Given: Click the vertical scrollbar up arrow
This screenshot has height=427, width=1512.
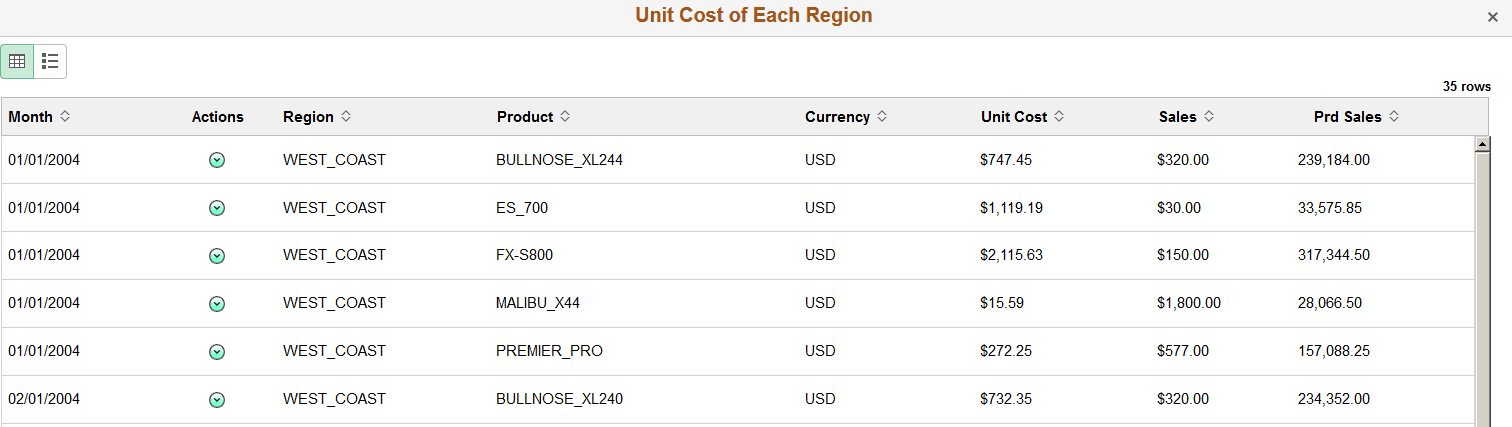Looking at the screenshot, I should (x=1484, y=144).
